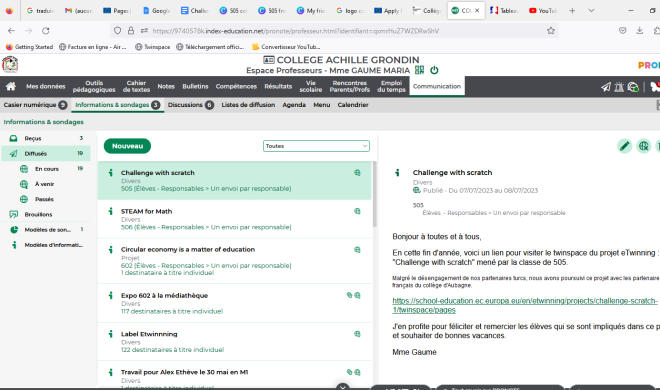Open the Compétences menu
This screenshot has width=660, height=390.
click(x=236, y=86)
